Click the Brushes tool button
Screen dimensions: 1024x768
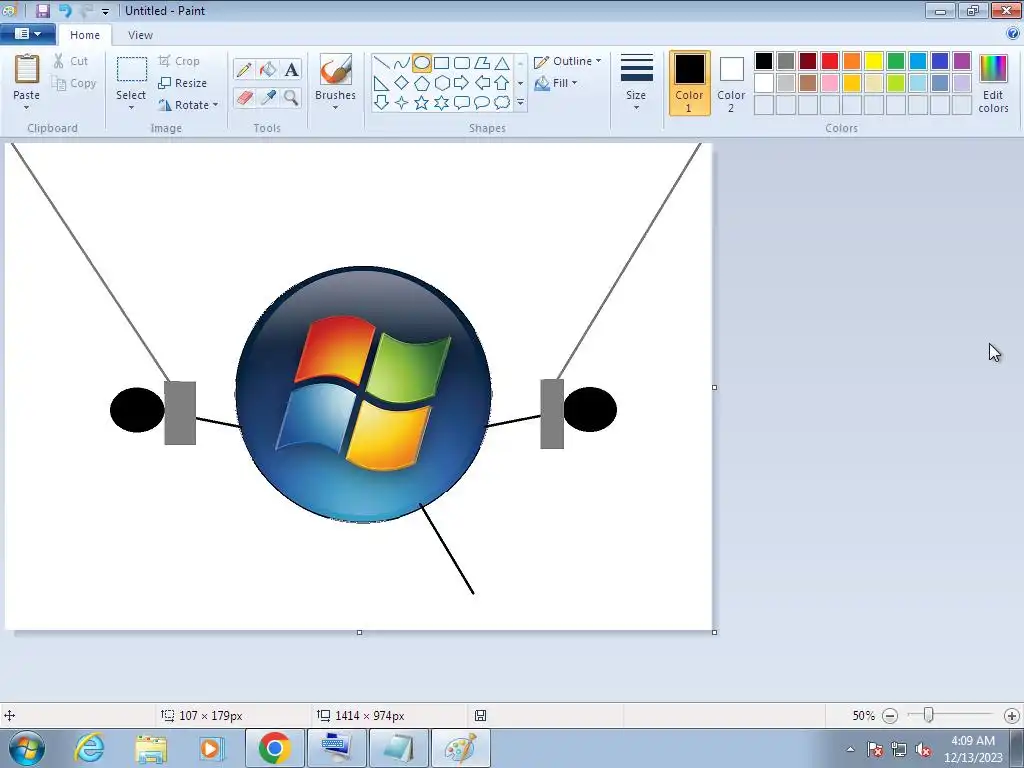coord(335,77)
